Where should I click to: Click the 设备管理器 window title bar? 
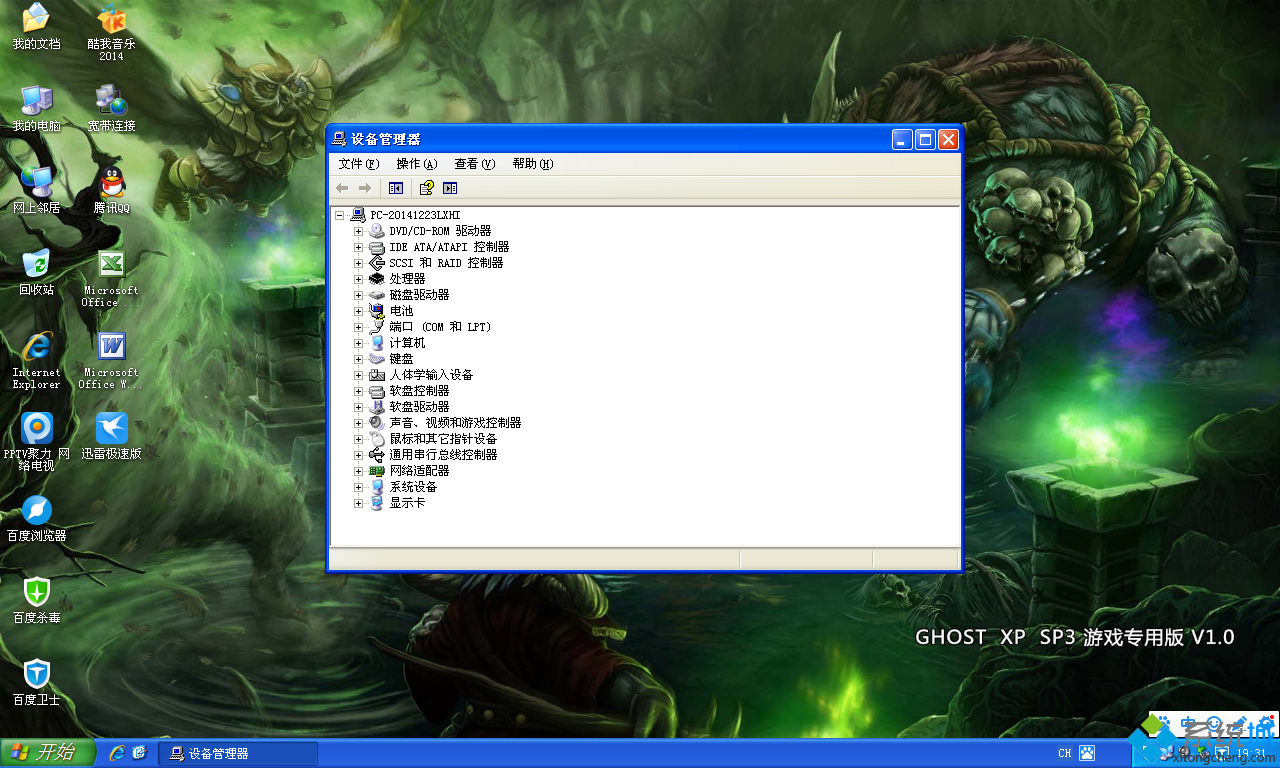click(644, 139)
